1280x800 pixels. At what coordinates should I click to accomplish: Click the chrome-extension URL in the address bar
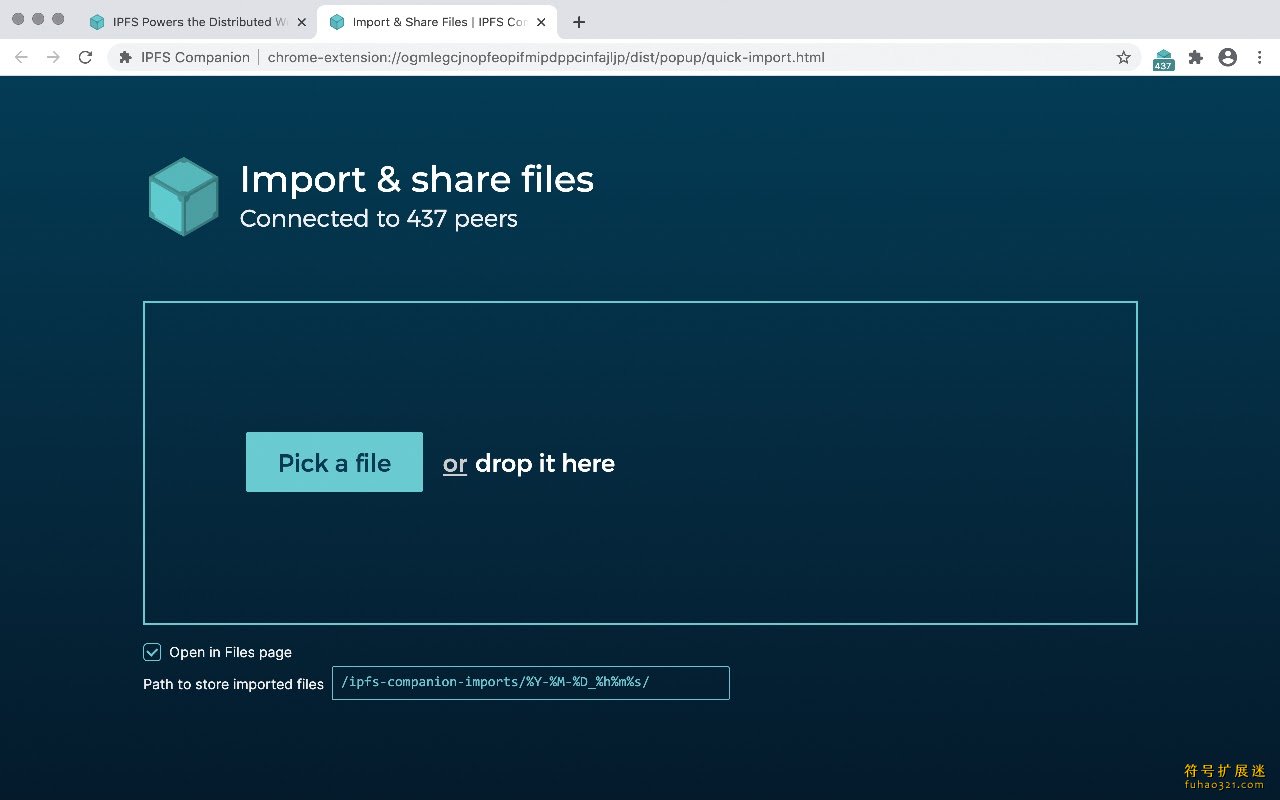click(x=546, y=57)
